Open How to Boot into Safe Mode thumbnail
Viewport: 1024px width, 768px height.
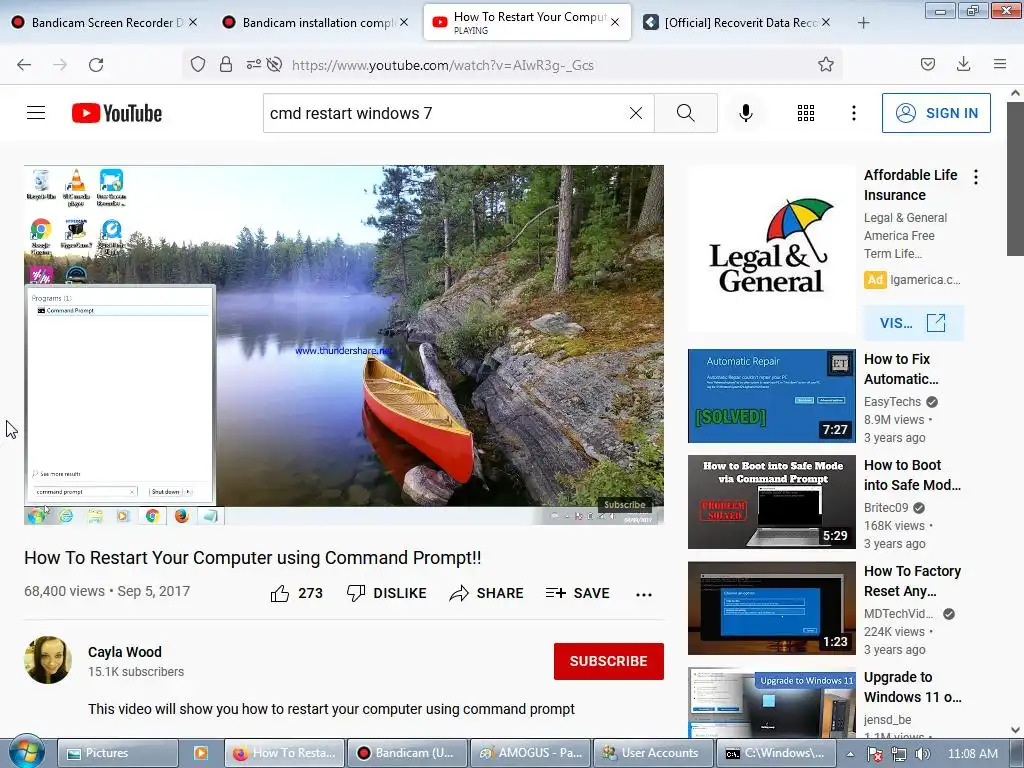click(771, 502)
